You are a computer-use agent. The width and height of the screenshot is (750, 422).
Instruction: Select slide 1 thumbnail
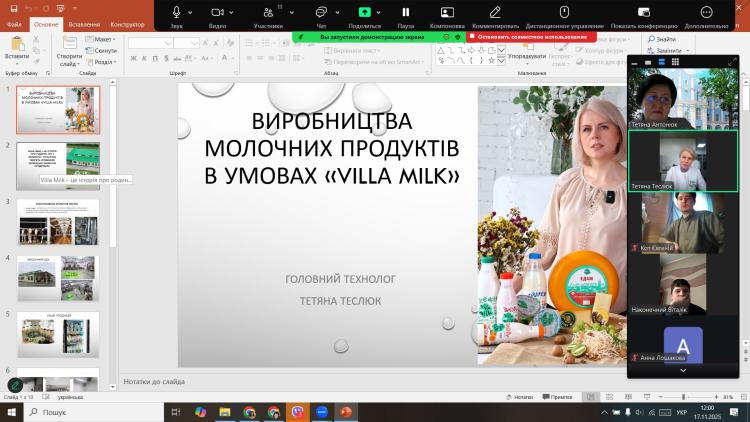tap(58, 110)
